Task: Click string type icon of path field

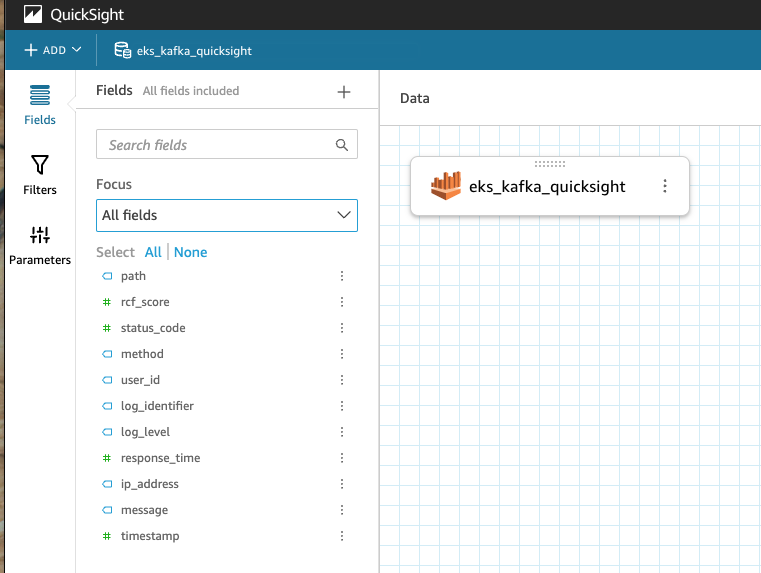Action: (107, 276)
